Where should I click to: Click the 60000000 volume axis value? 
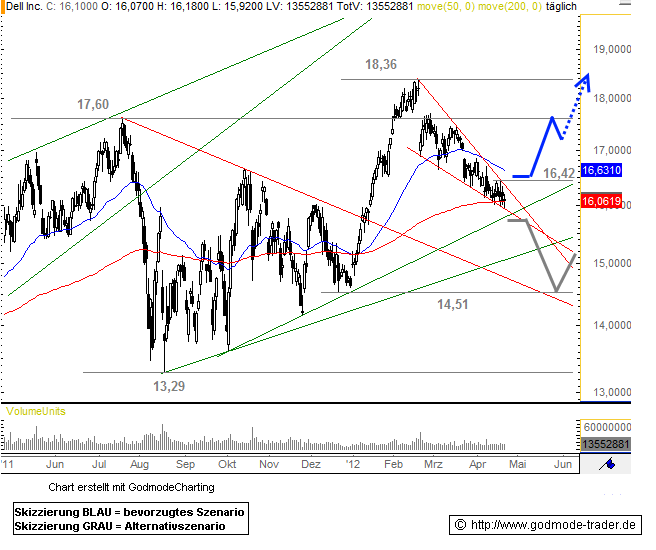(607, 427)
